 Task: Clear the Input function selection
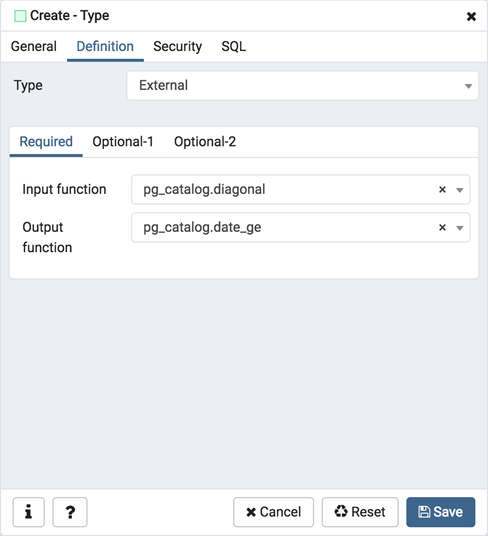[x=442, y=189]
